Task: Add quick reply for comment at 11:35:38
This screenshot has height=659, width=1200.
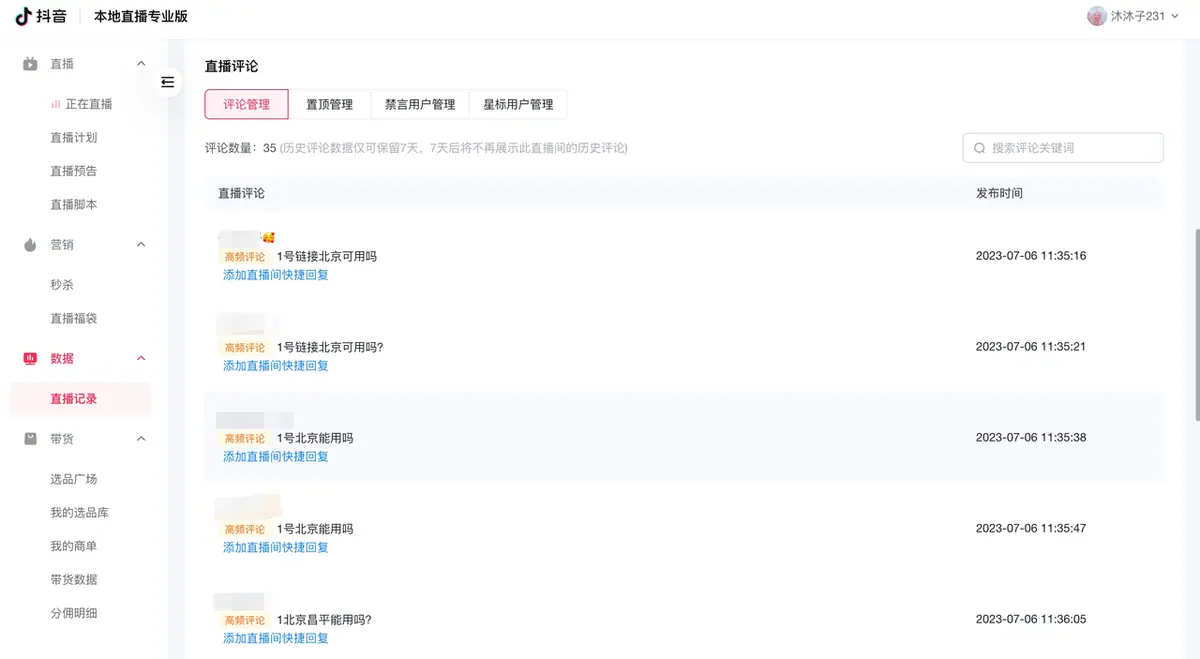Action: (x=276, y=457)
